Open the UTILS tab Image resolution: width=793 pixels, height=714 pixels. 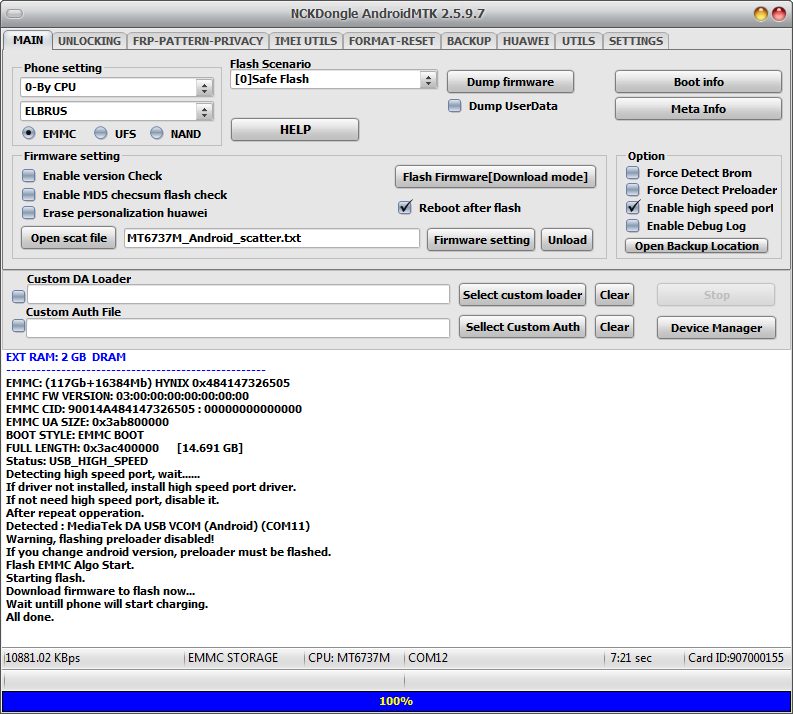click(x=579, y=41)
